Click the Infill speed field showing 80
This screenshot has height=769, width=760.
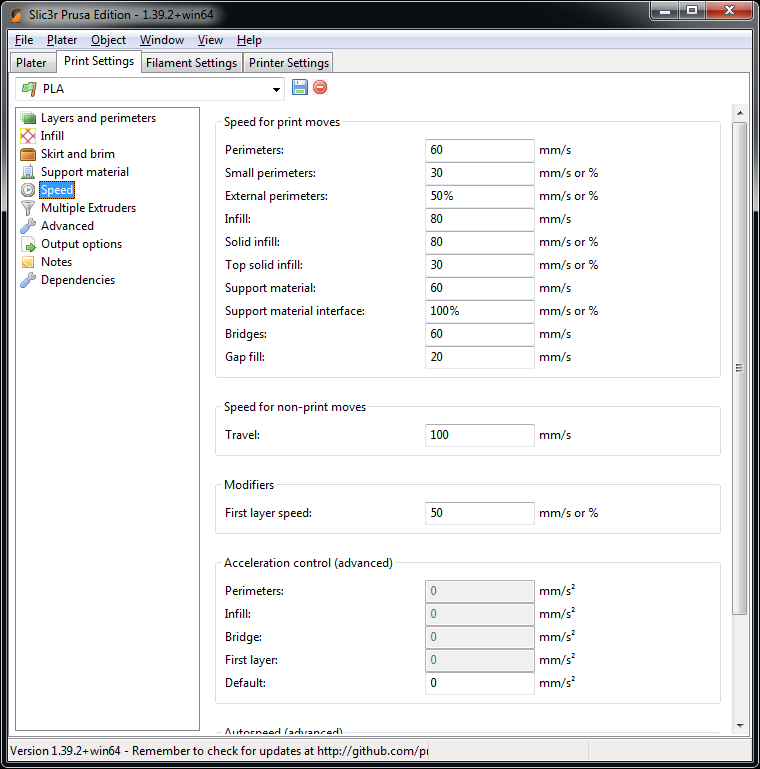point(480,219)
